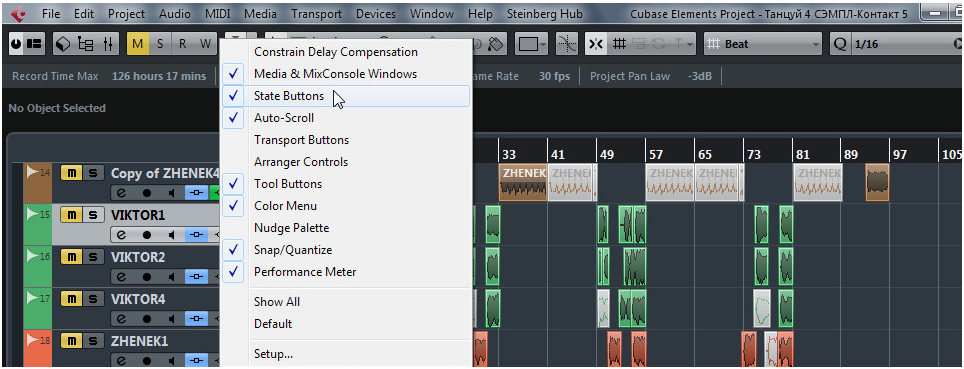Enable the Arranger Controls option
This screenshot has width=964, height=369.
click(x=347, y=162)
